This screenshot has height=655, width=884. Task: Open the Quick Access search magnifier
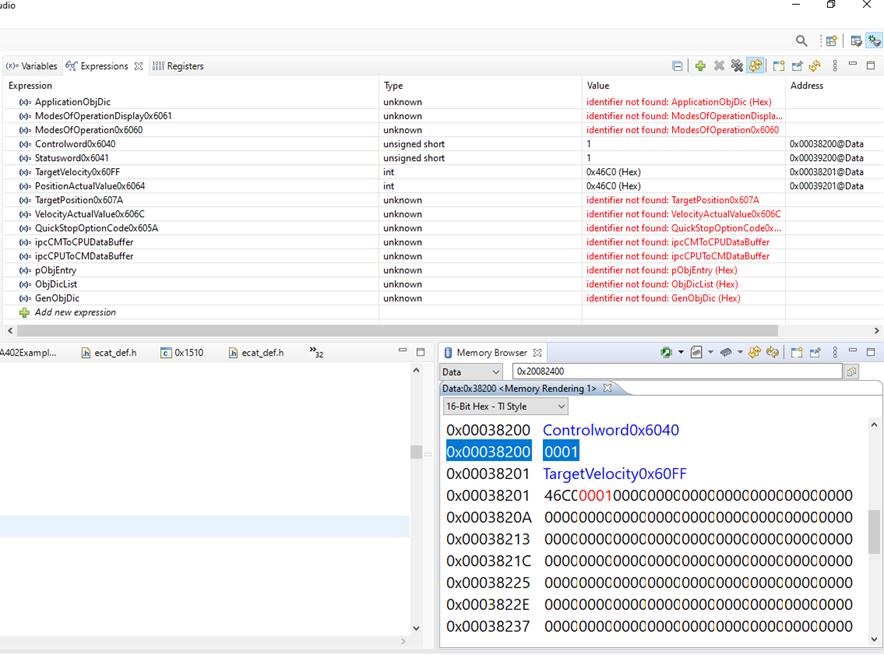(x=801, y=41)
